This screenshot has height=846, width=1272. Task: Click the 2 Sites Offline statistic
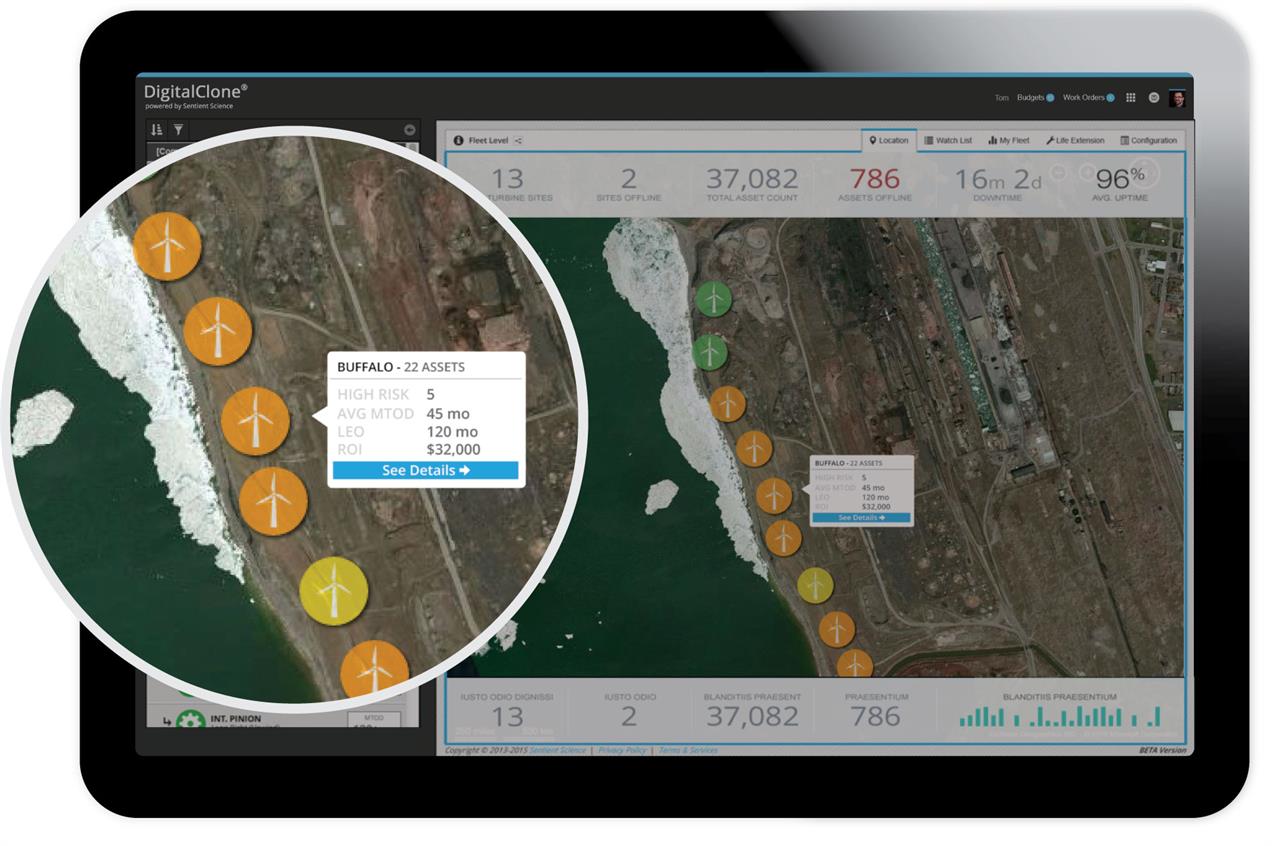[x=628, y=184]
